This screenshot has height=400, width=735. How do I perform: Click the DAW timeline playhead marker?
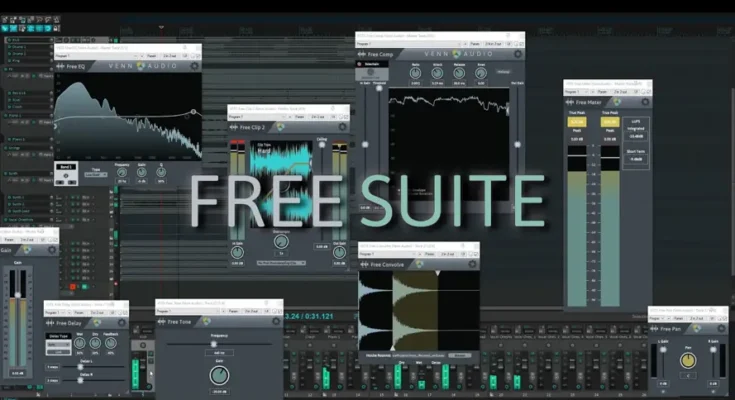tap(161, 28)
